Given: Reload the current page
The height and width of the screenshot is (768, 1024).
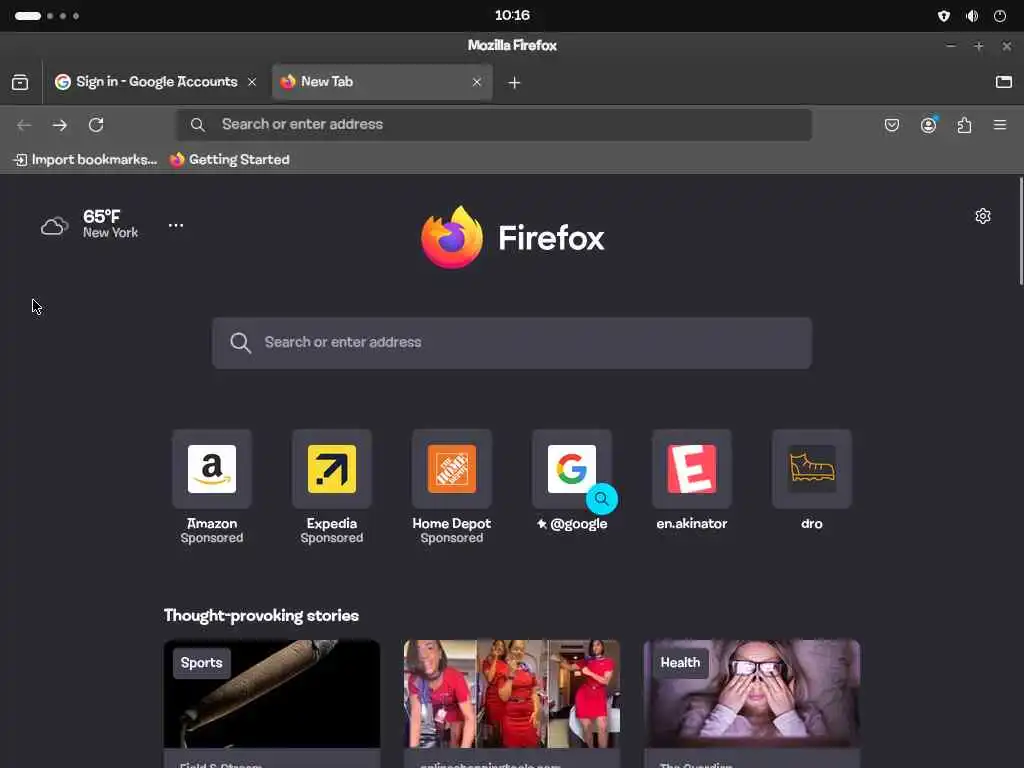Looking at the screenshot, I should 96,125.
